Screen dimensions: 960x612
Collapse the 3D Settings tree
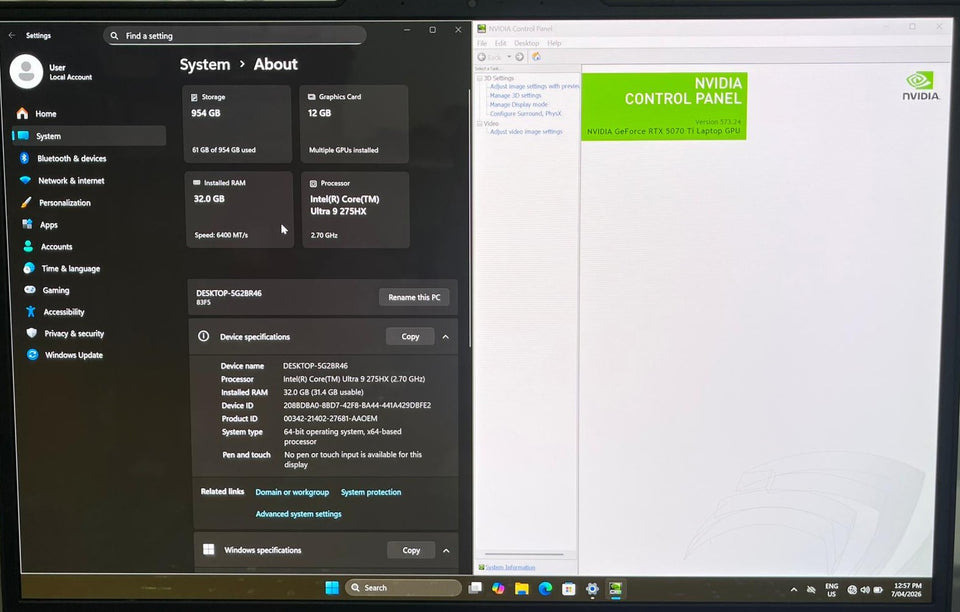coord(481,77)
